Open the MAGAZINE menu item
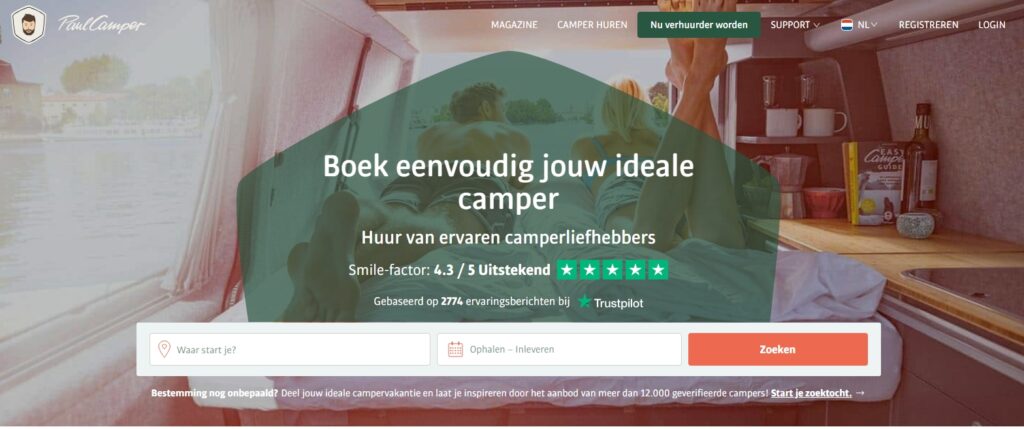Screen dimensions: 1024x429 [x=515, y=25]
